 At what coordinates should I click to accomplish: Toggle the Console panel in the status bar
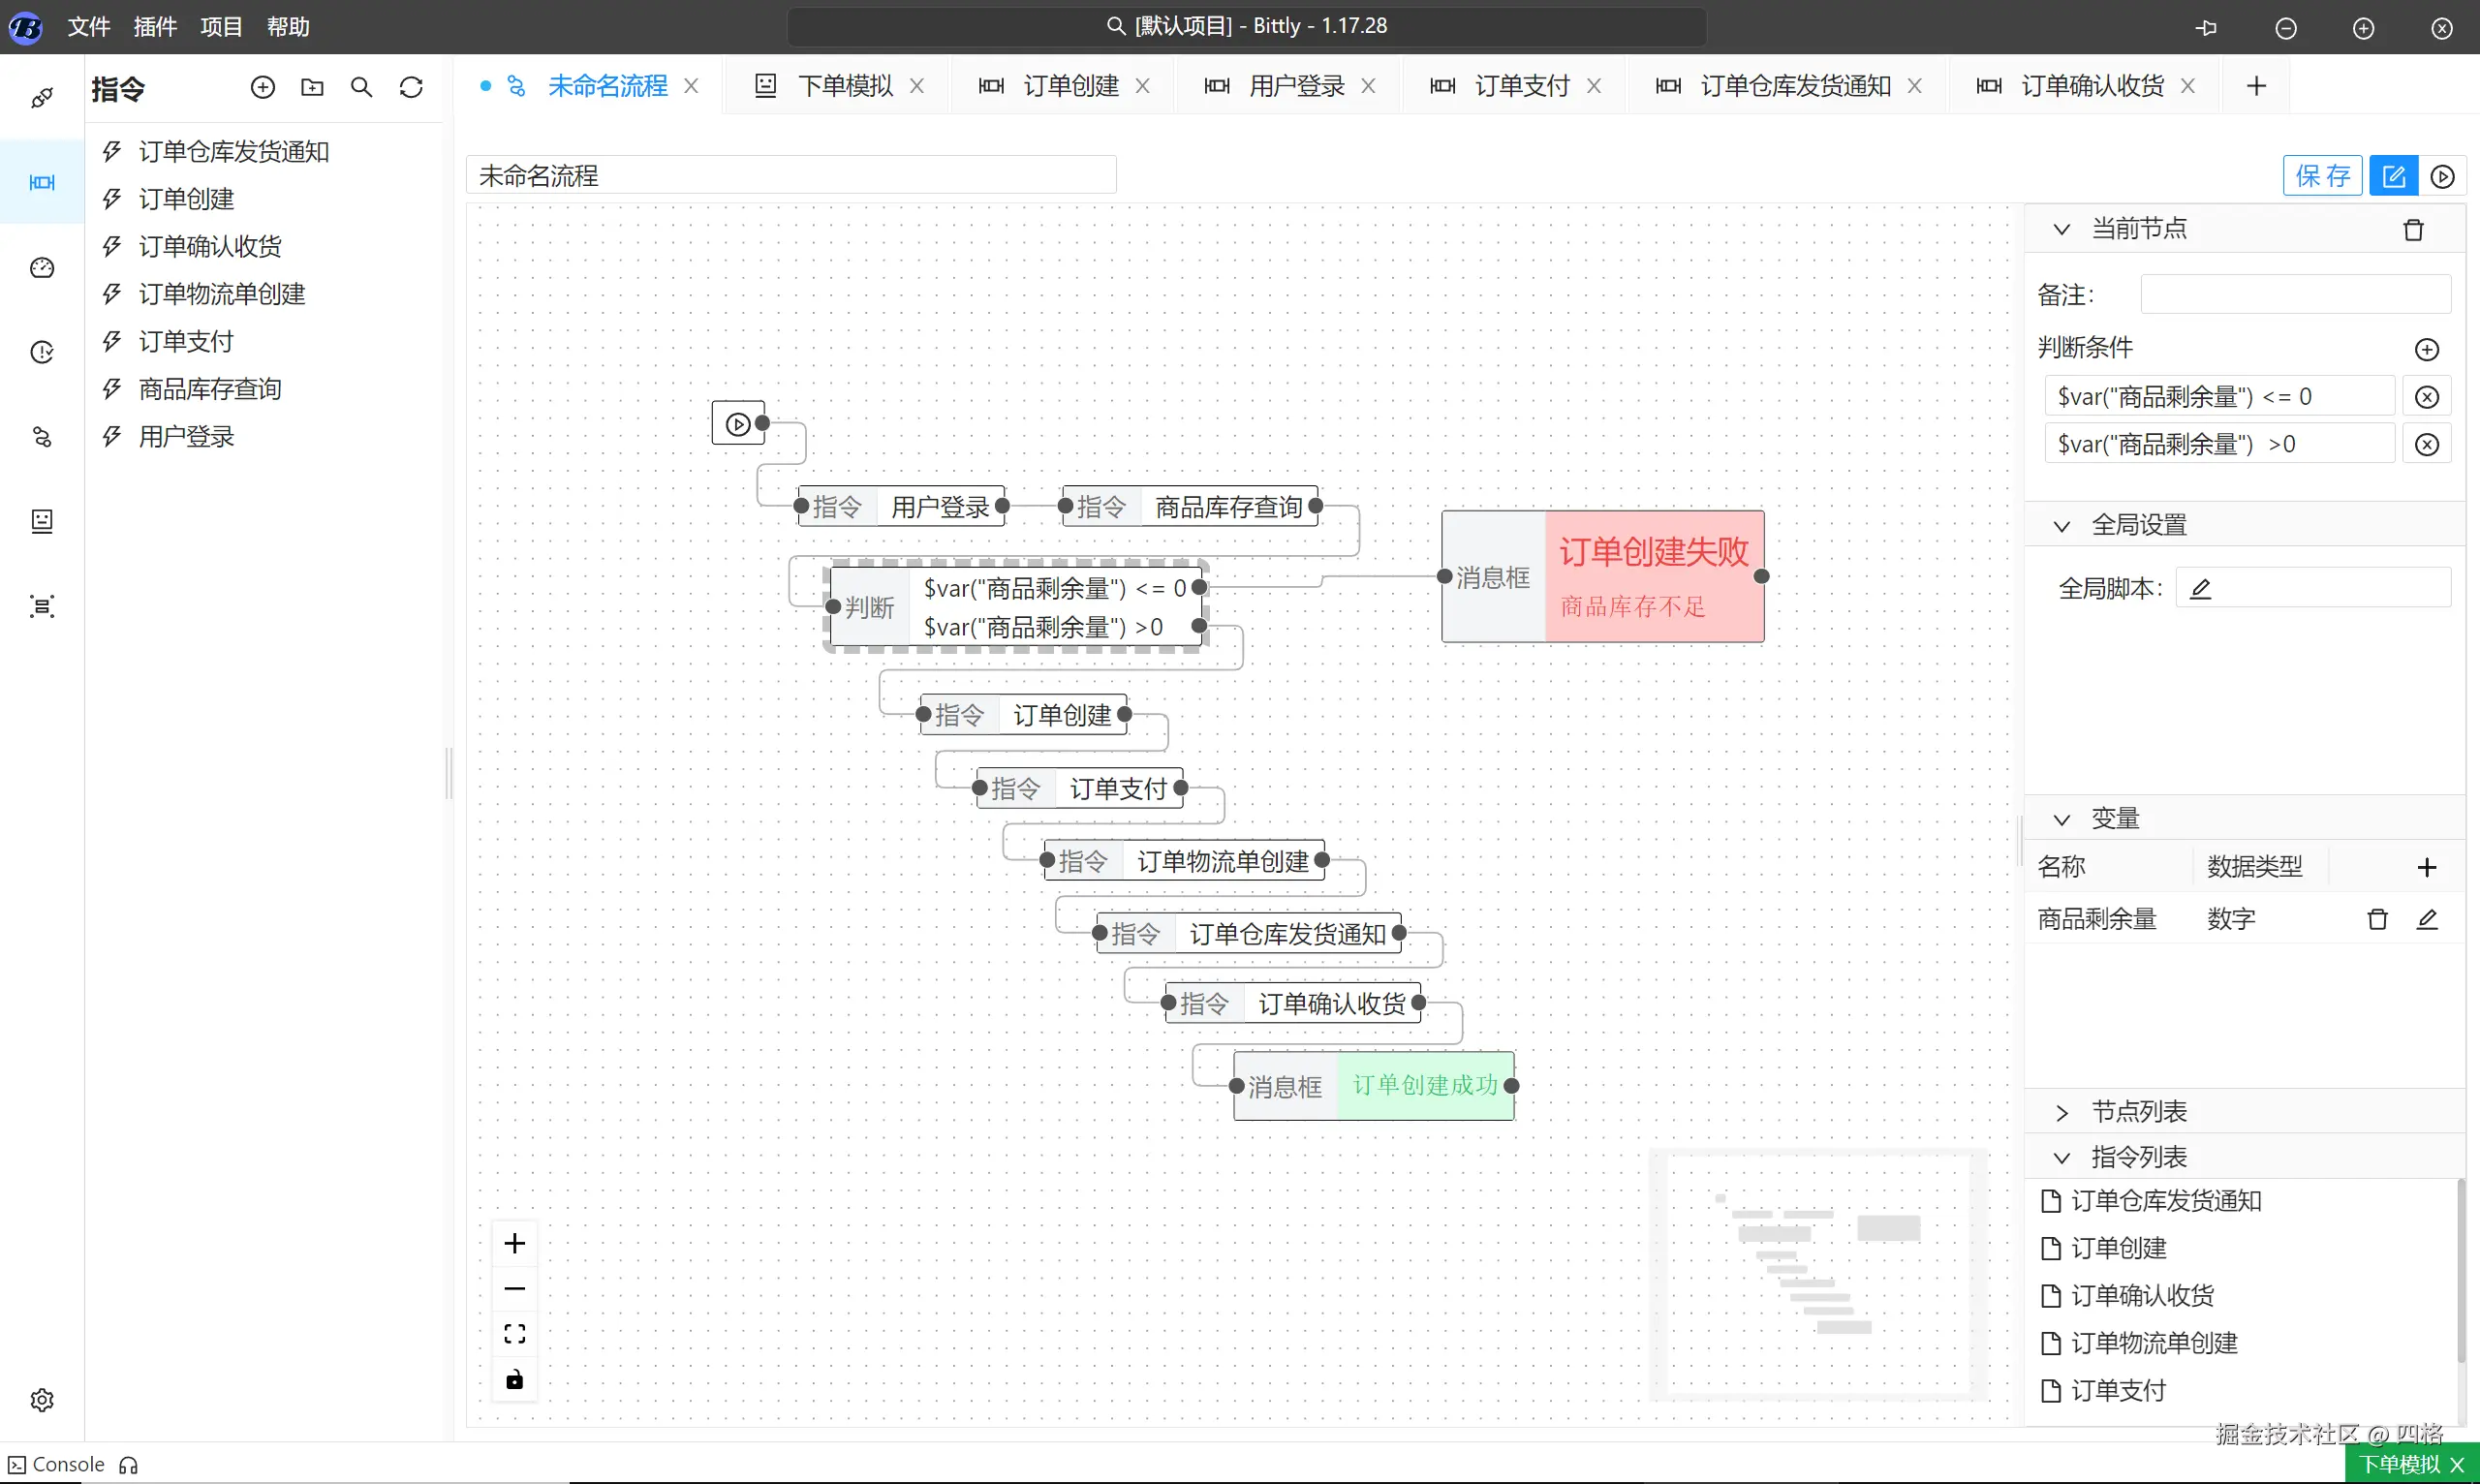(x=58, y=1465)
